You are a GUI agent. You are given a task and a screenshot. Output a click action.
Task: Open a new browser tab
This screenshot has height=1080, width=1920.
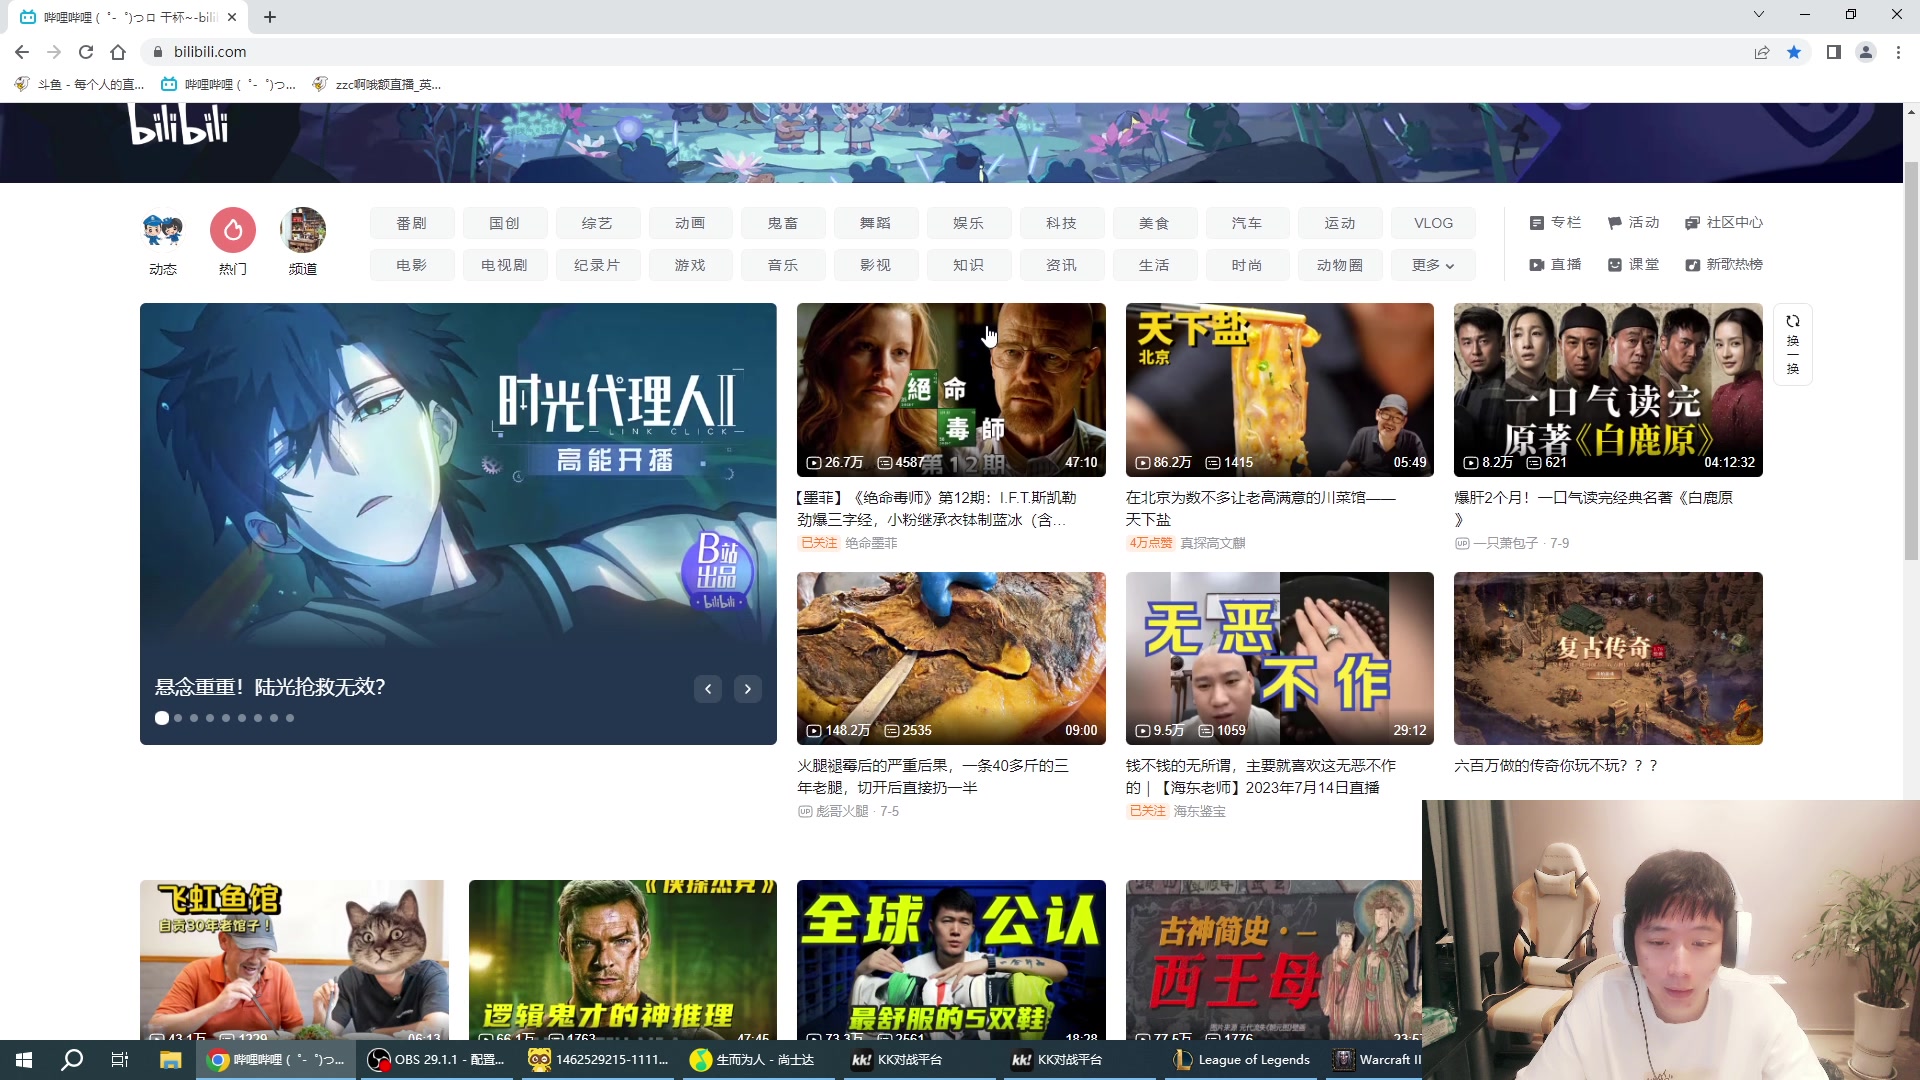270,17
